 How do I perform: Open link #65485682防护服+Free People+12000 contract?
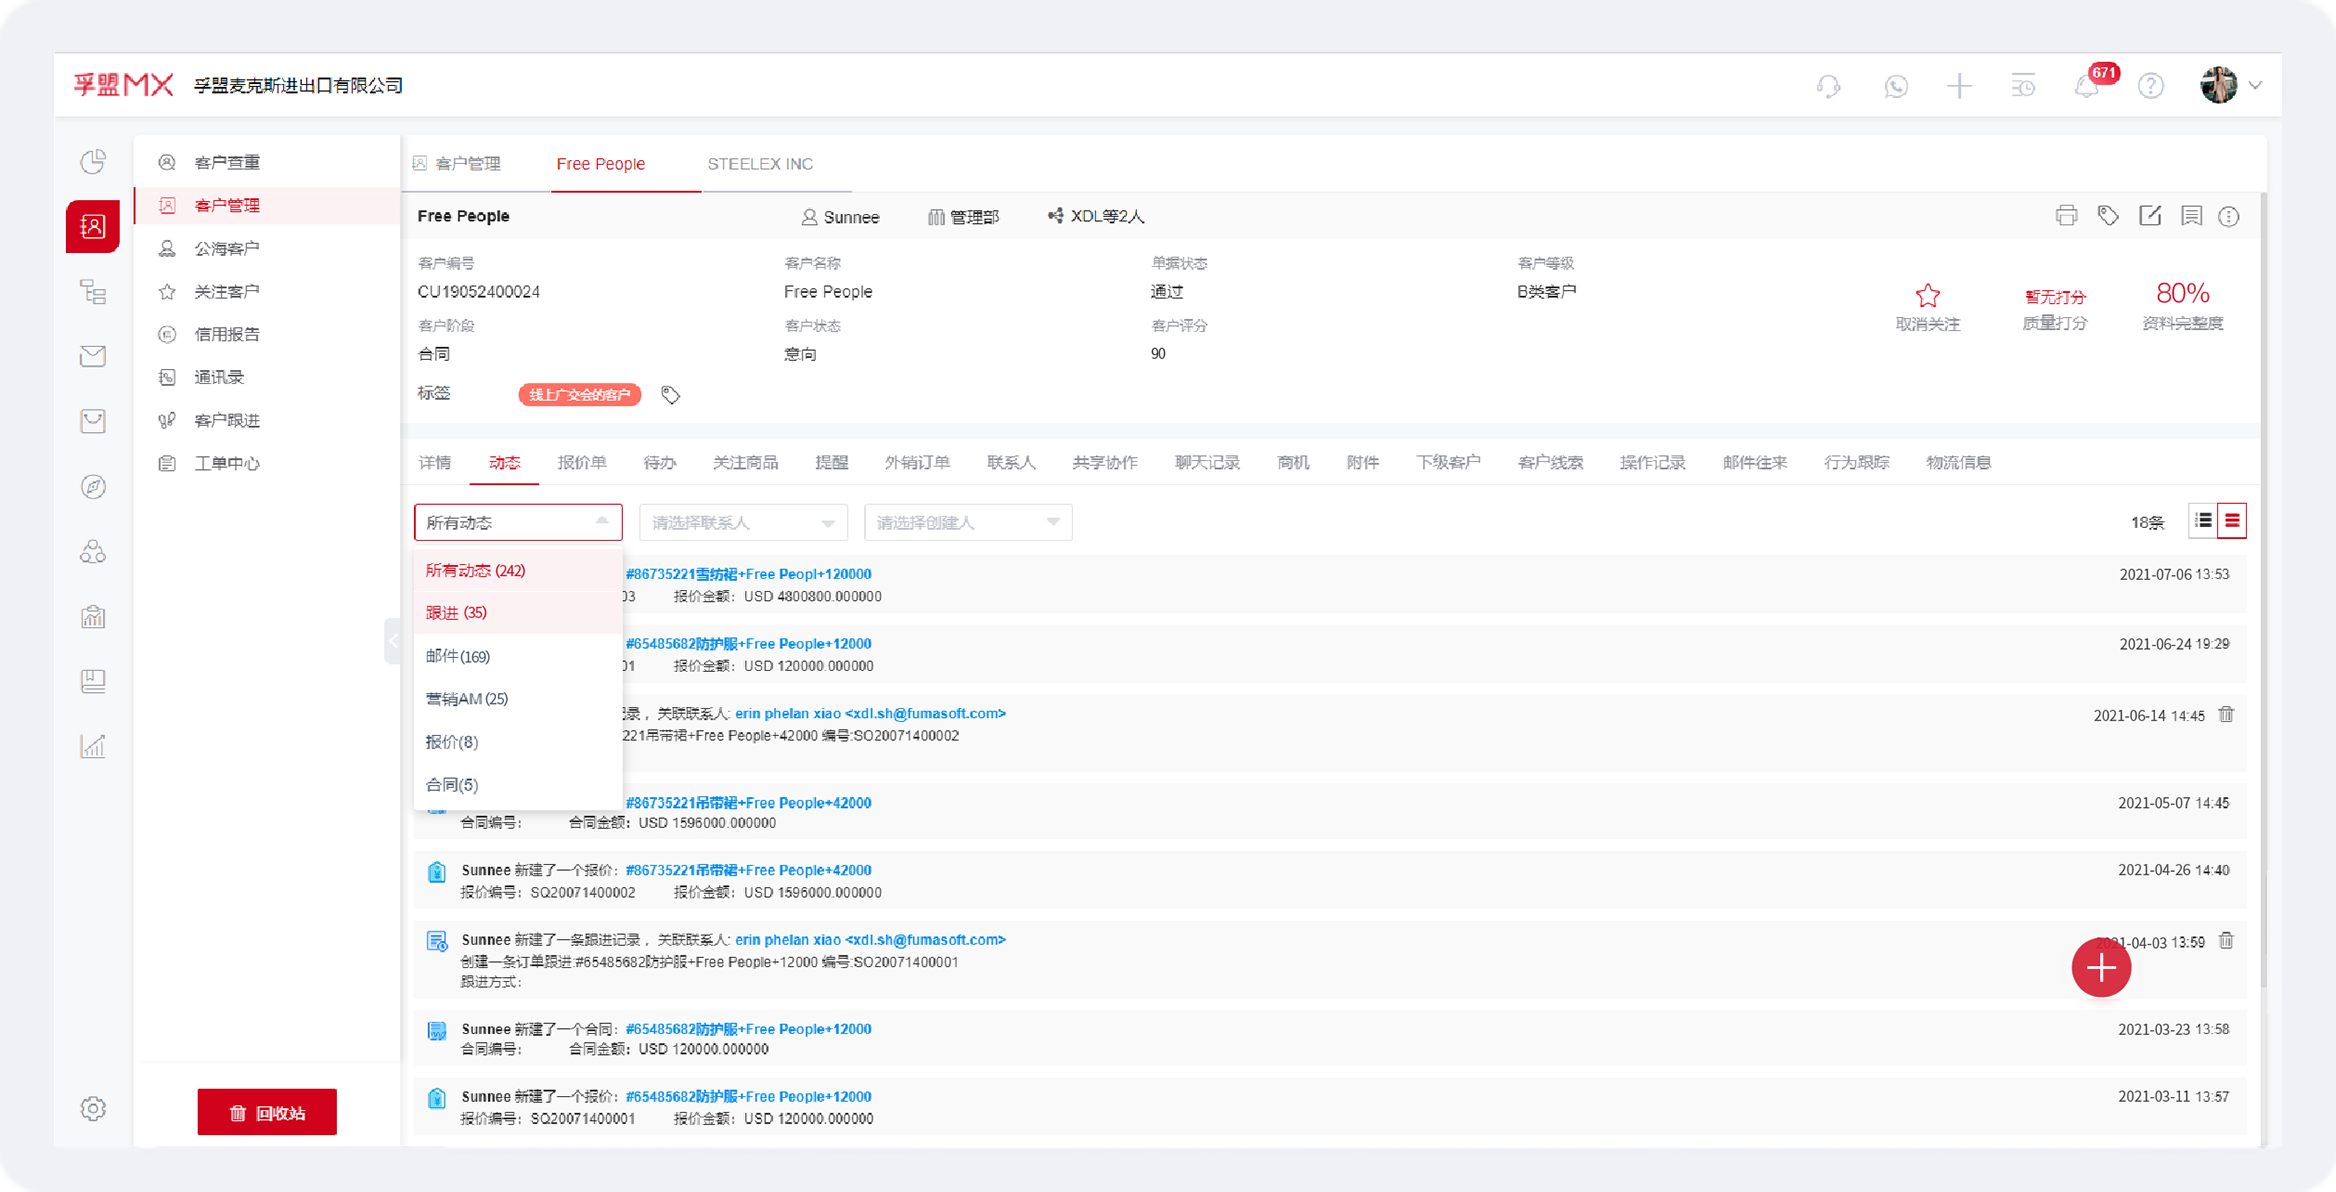(748, 1029)
